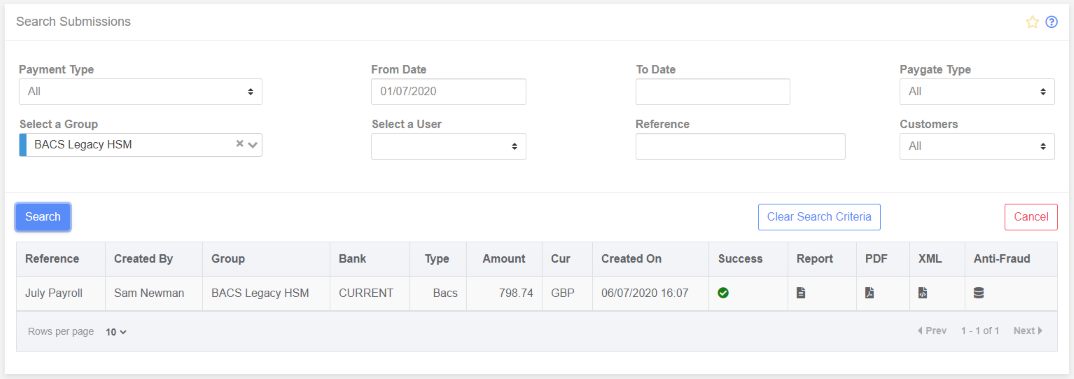Click the 798.74 amount cell
Image resolution: width=1074 pixels, height=379 pixels.
pos(504,293)
